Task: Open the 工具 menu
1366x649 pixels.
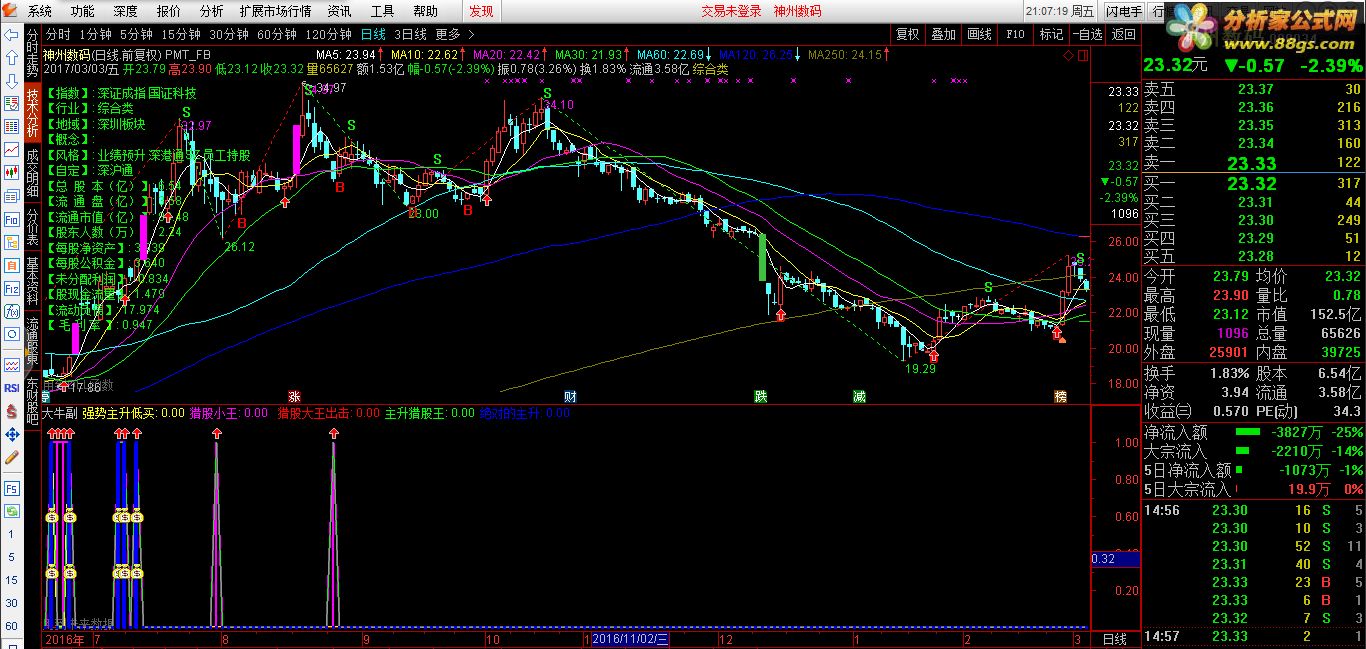Action: coord(383,11)
